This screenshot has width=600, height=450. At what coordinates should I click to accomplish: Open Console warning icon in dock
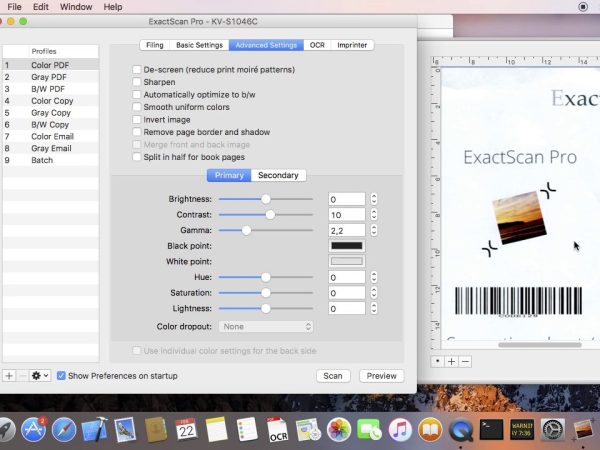pyautogui.click(x=522, y=429)
